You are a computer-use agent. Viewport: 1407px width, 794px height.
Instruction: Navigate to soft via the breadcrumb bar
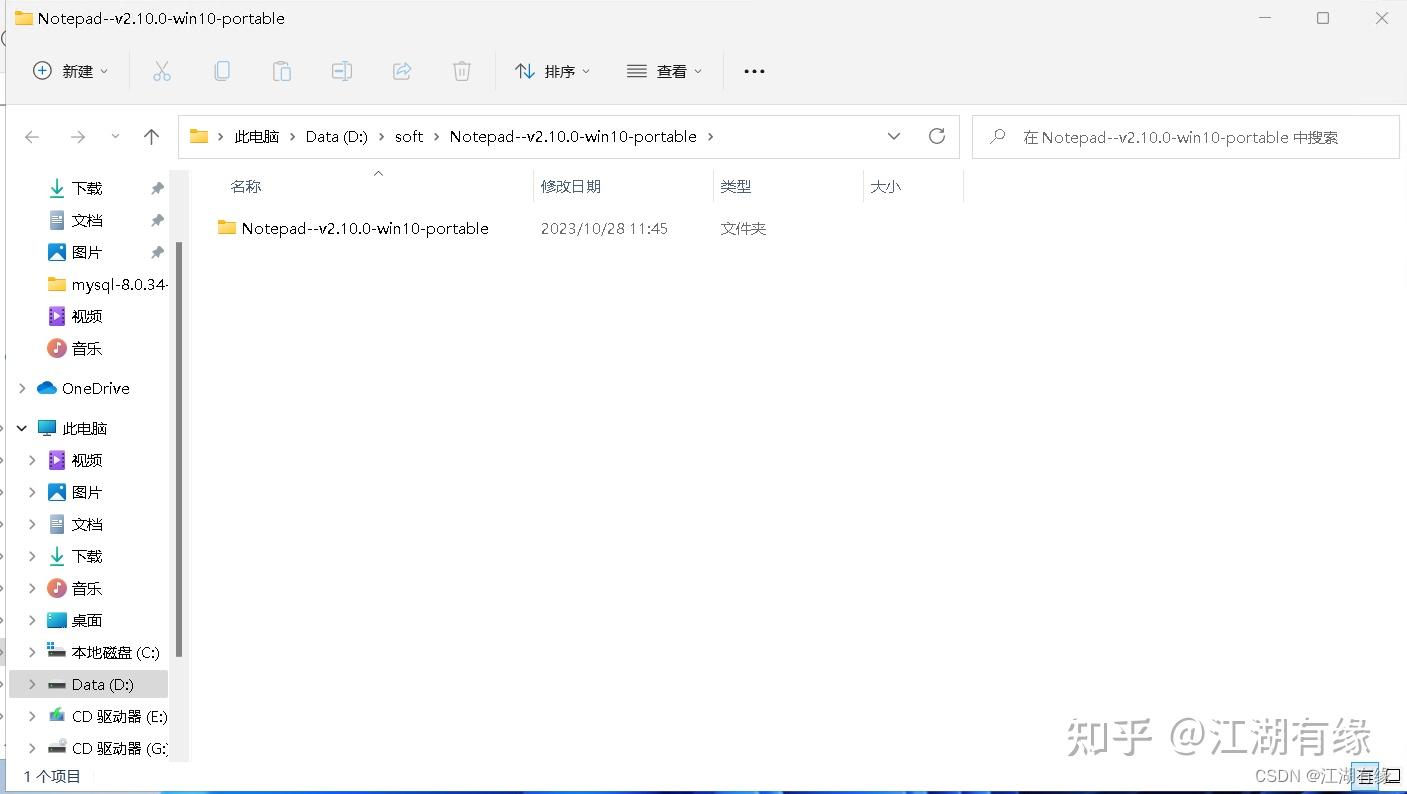[x=408, y=137]
